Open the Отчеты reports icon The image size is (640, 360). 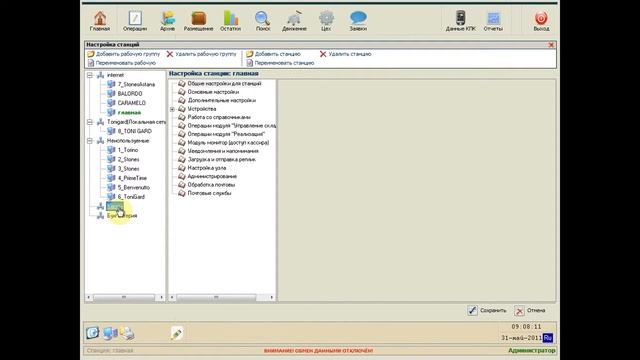point(493,21)
